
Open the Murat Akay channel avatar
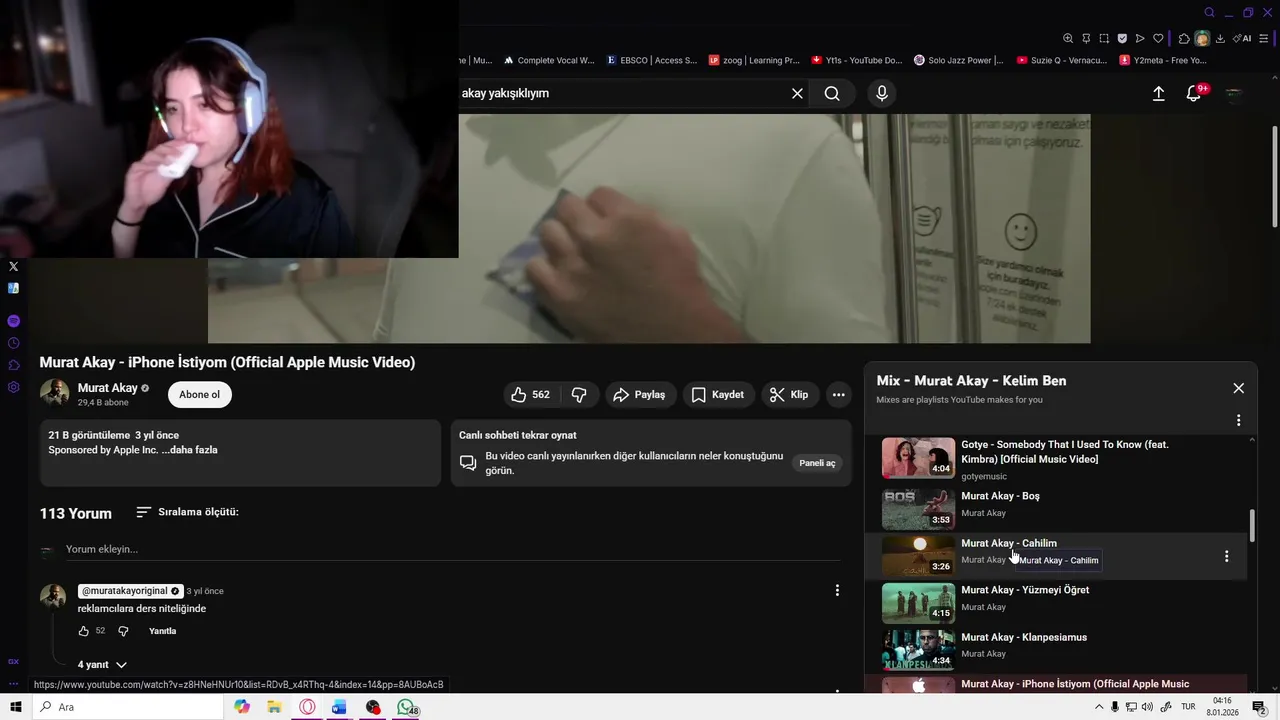coord(54,394)
